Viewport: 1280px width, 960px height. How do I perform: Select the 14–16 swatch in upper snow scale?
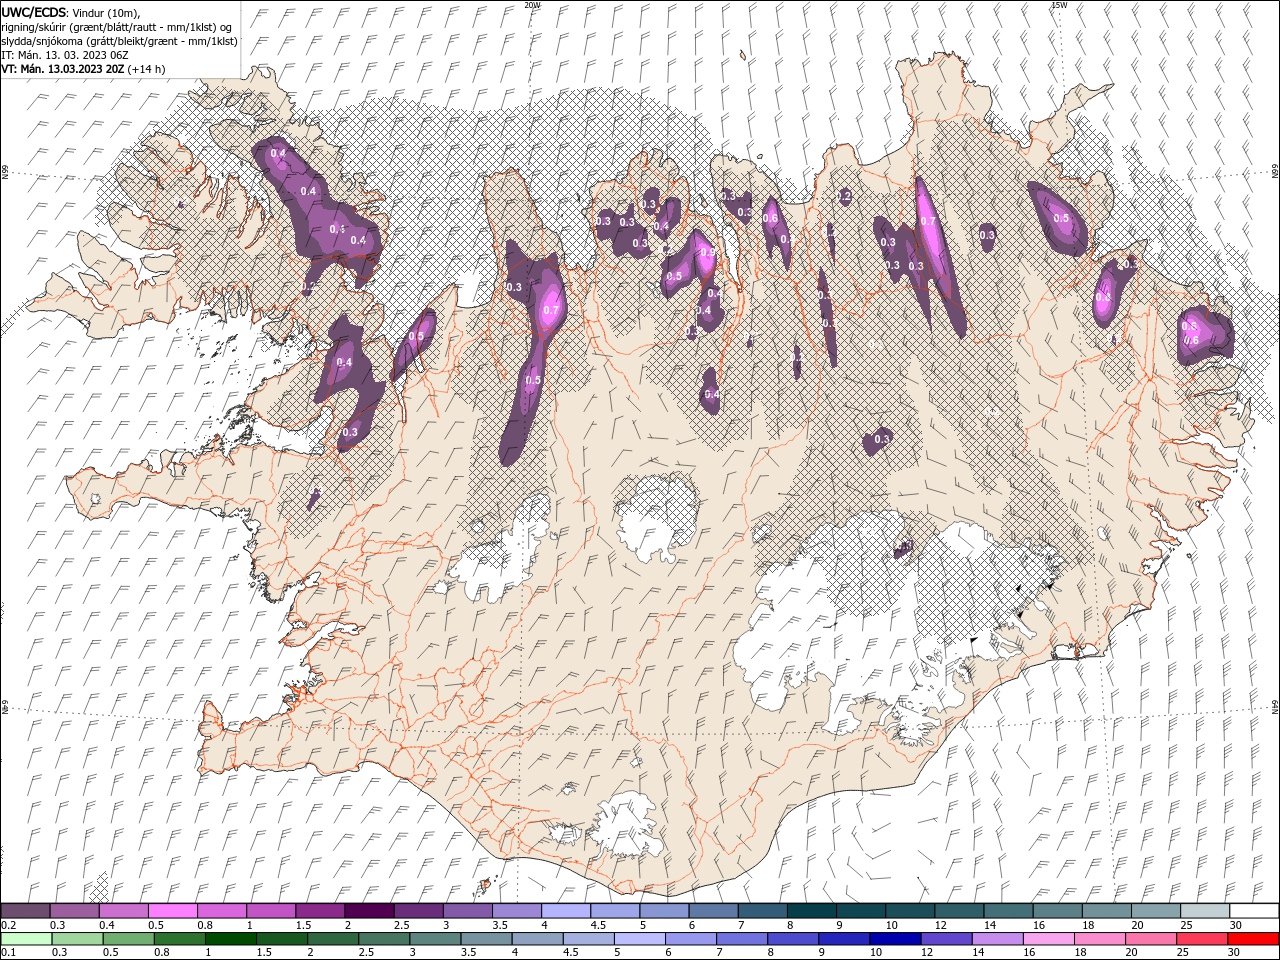1008,911
